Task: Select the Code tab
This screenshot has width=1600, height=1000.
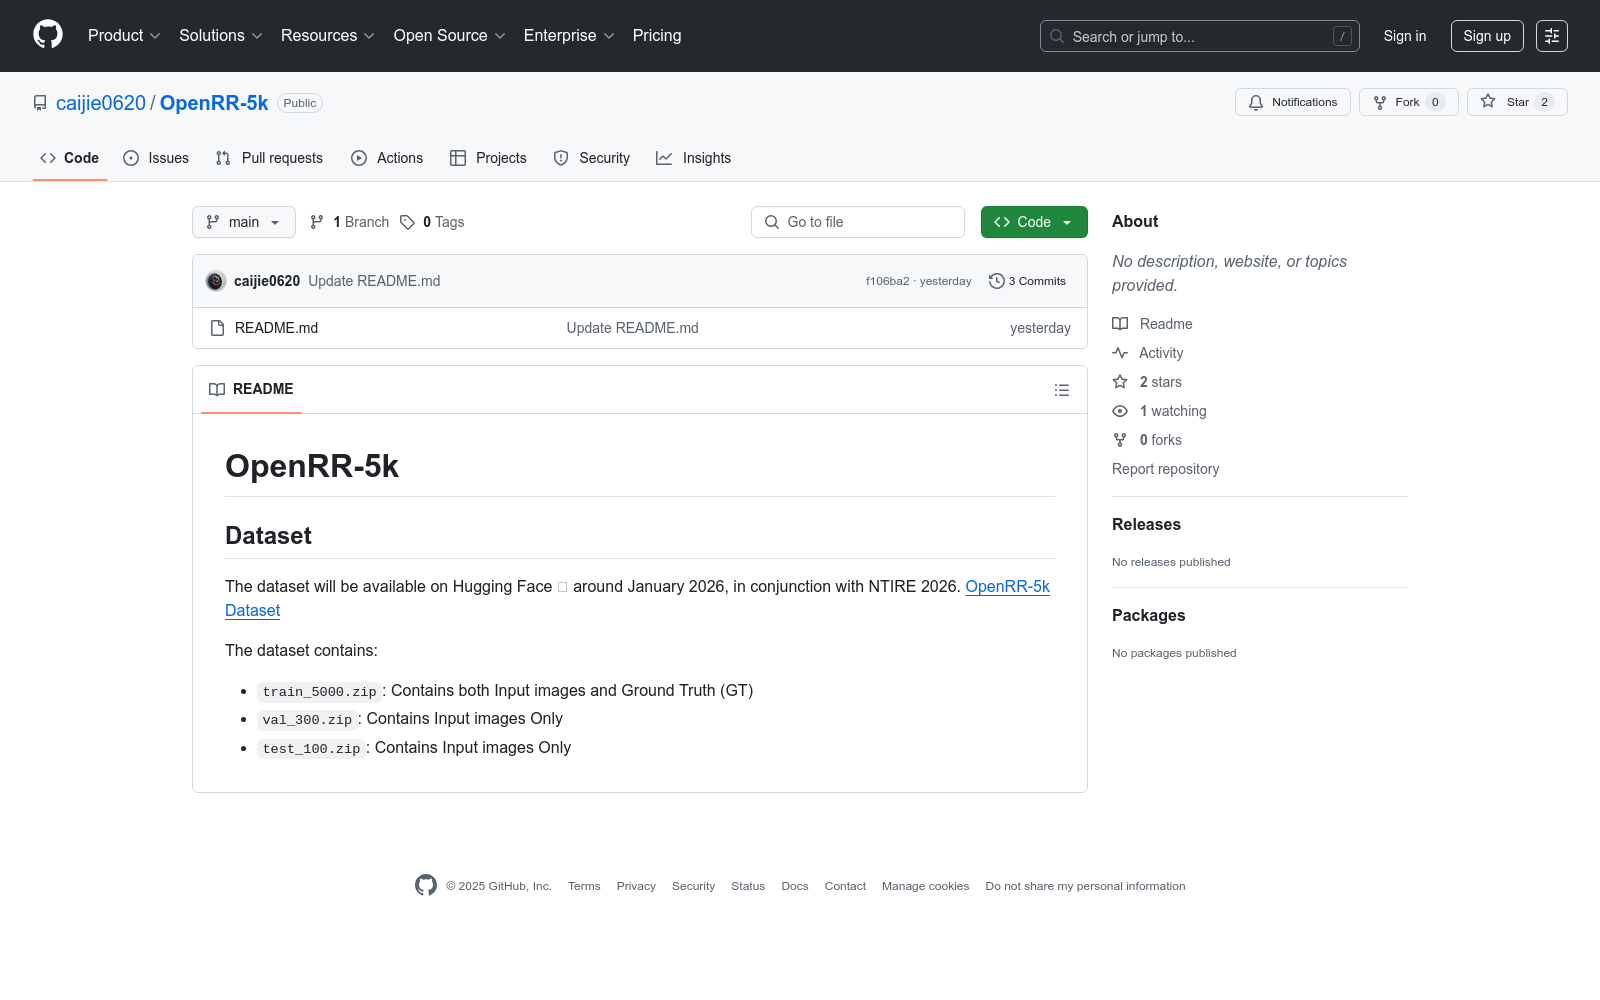Action: click(70, 158)
